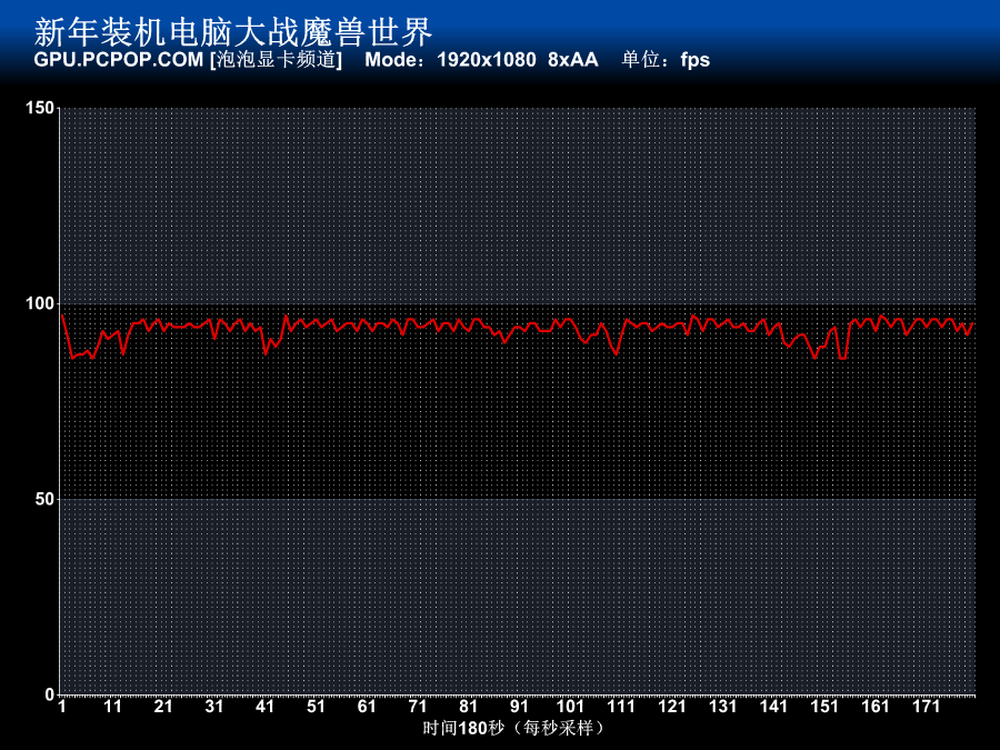The image size is (1000, 750).
Task: Click the x-axis tick label 31
Action: 214,707
